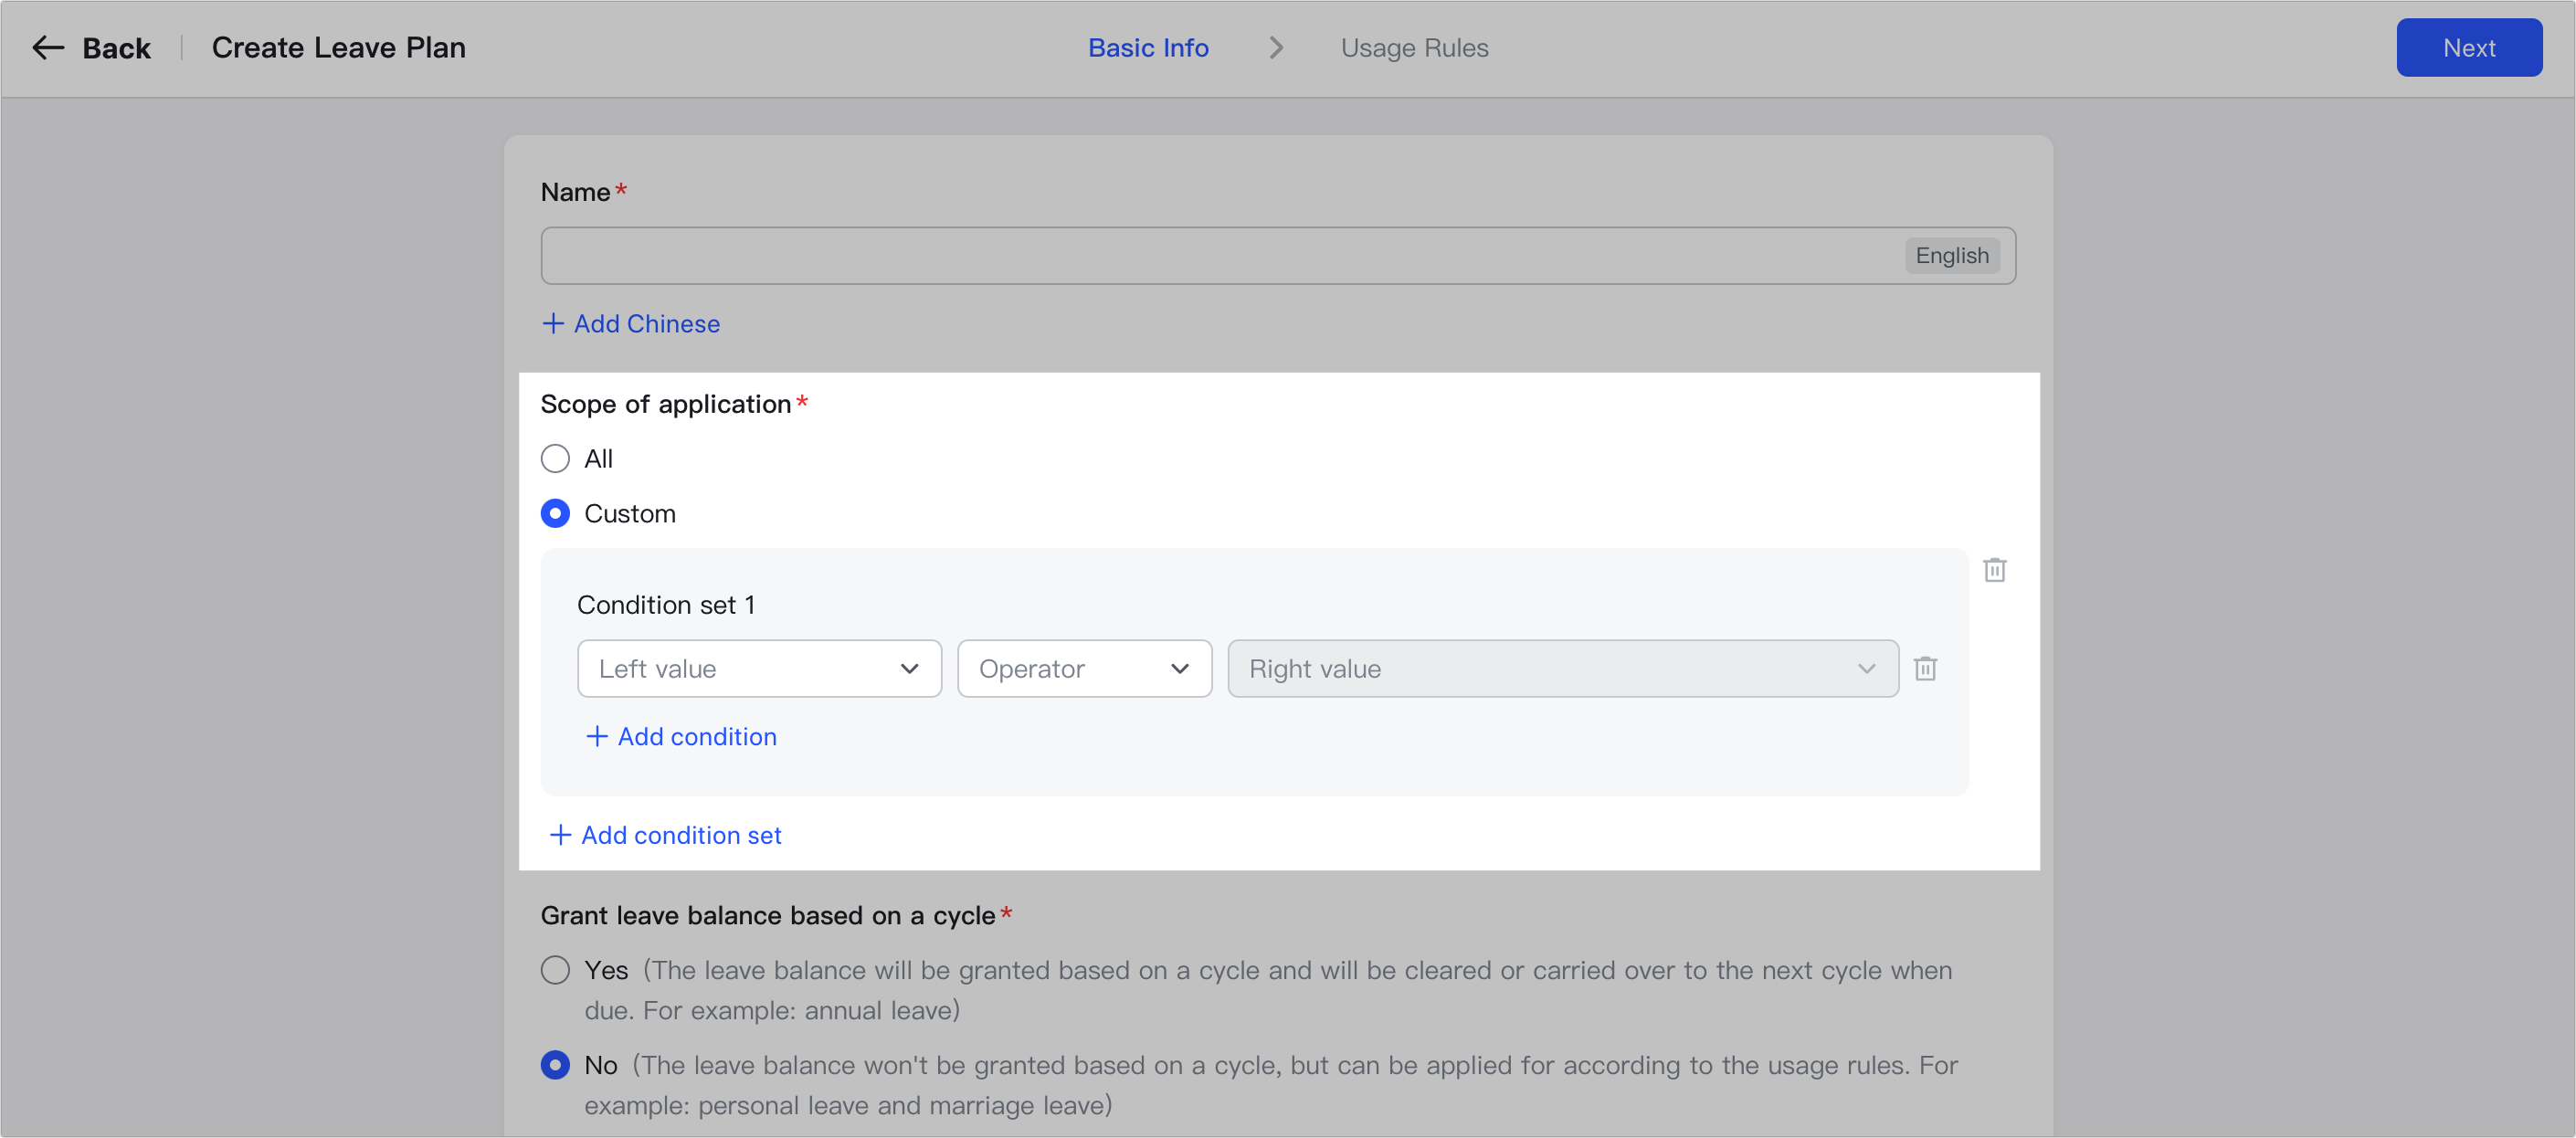Select the Custom scope radio button

555,513
